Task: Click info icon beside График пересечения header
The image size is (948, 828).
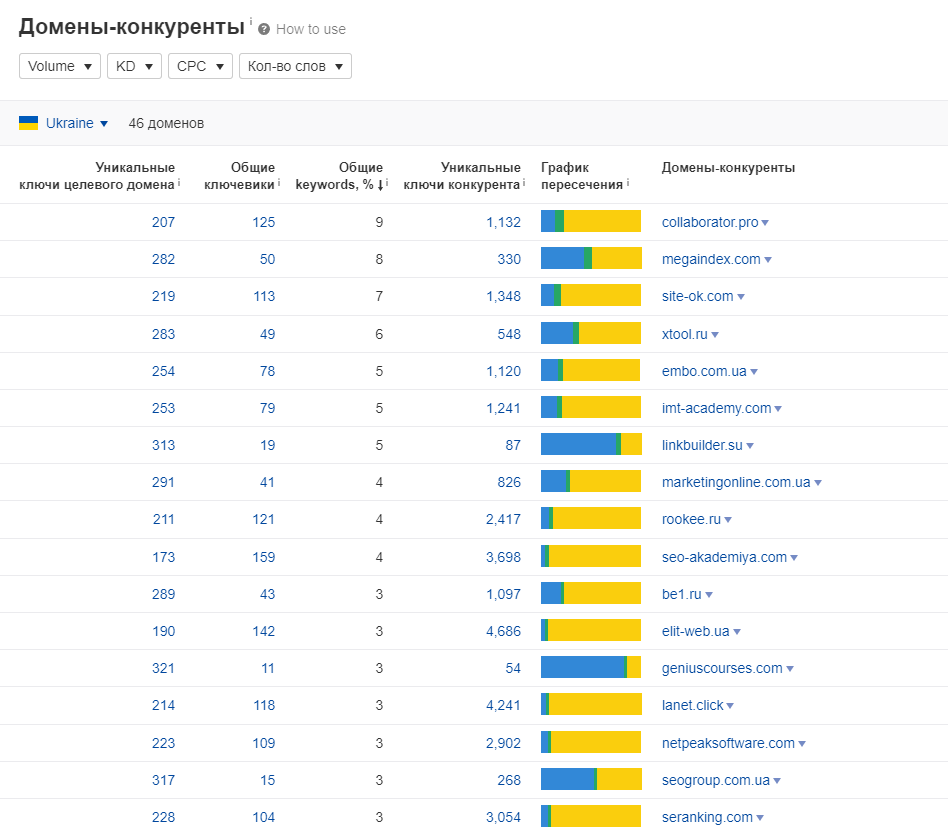Action: tap(628, 183)
